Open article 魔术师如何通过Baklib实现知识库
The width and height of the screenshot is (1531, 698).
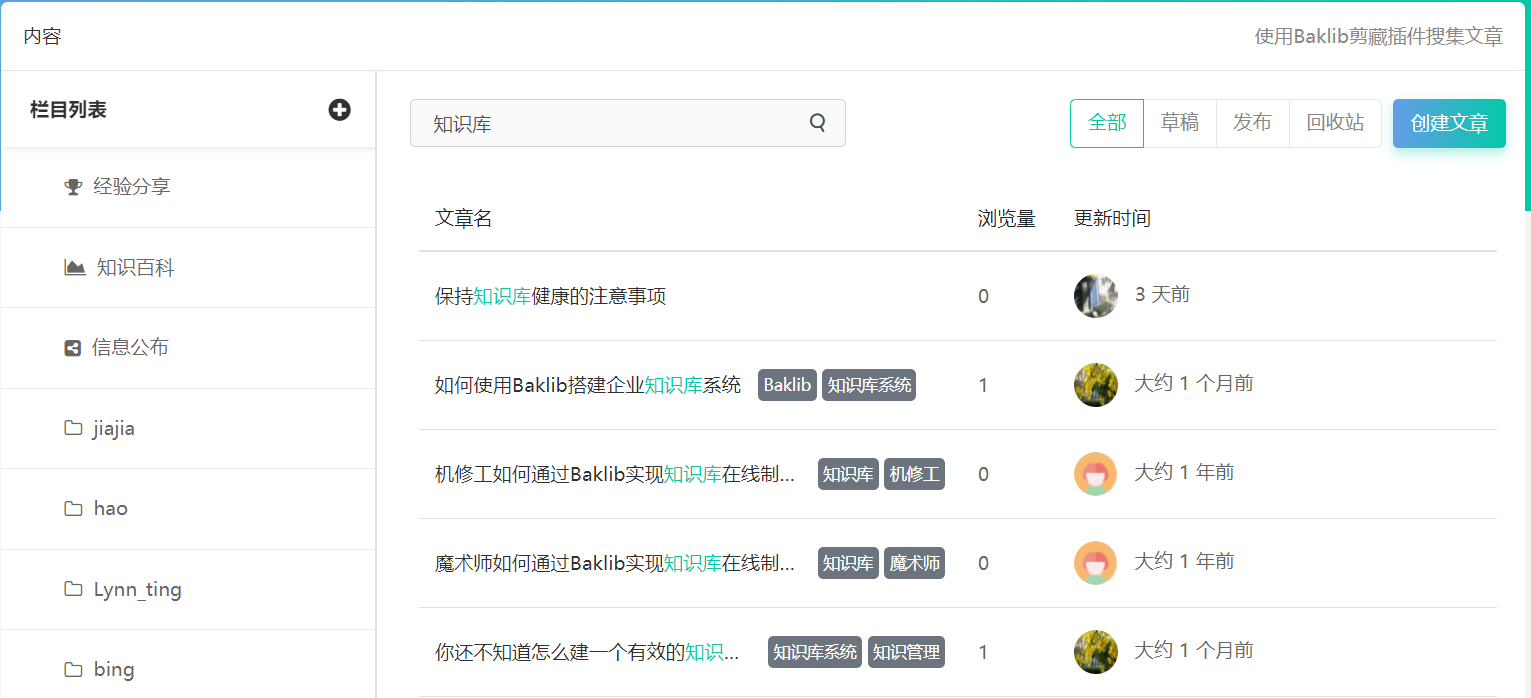point(615,563)
